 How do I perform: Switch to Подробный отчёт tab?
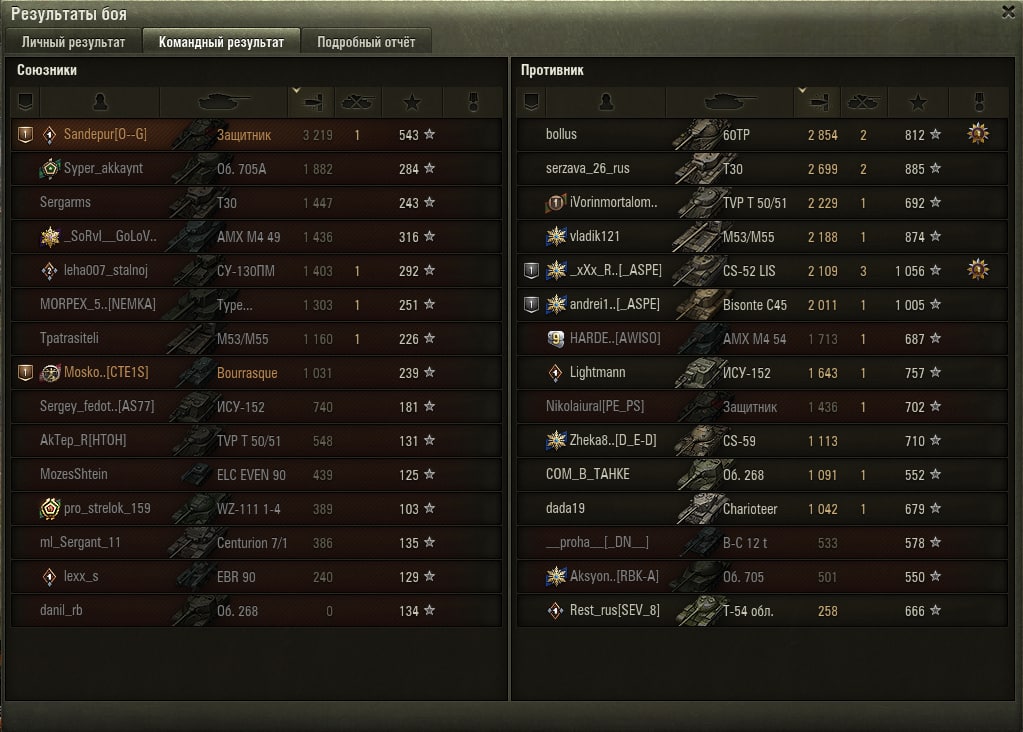[x=366, y=42]
